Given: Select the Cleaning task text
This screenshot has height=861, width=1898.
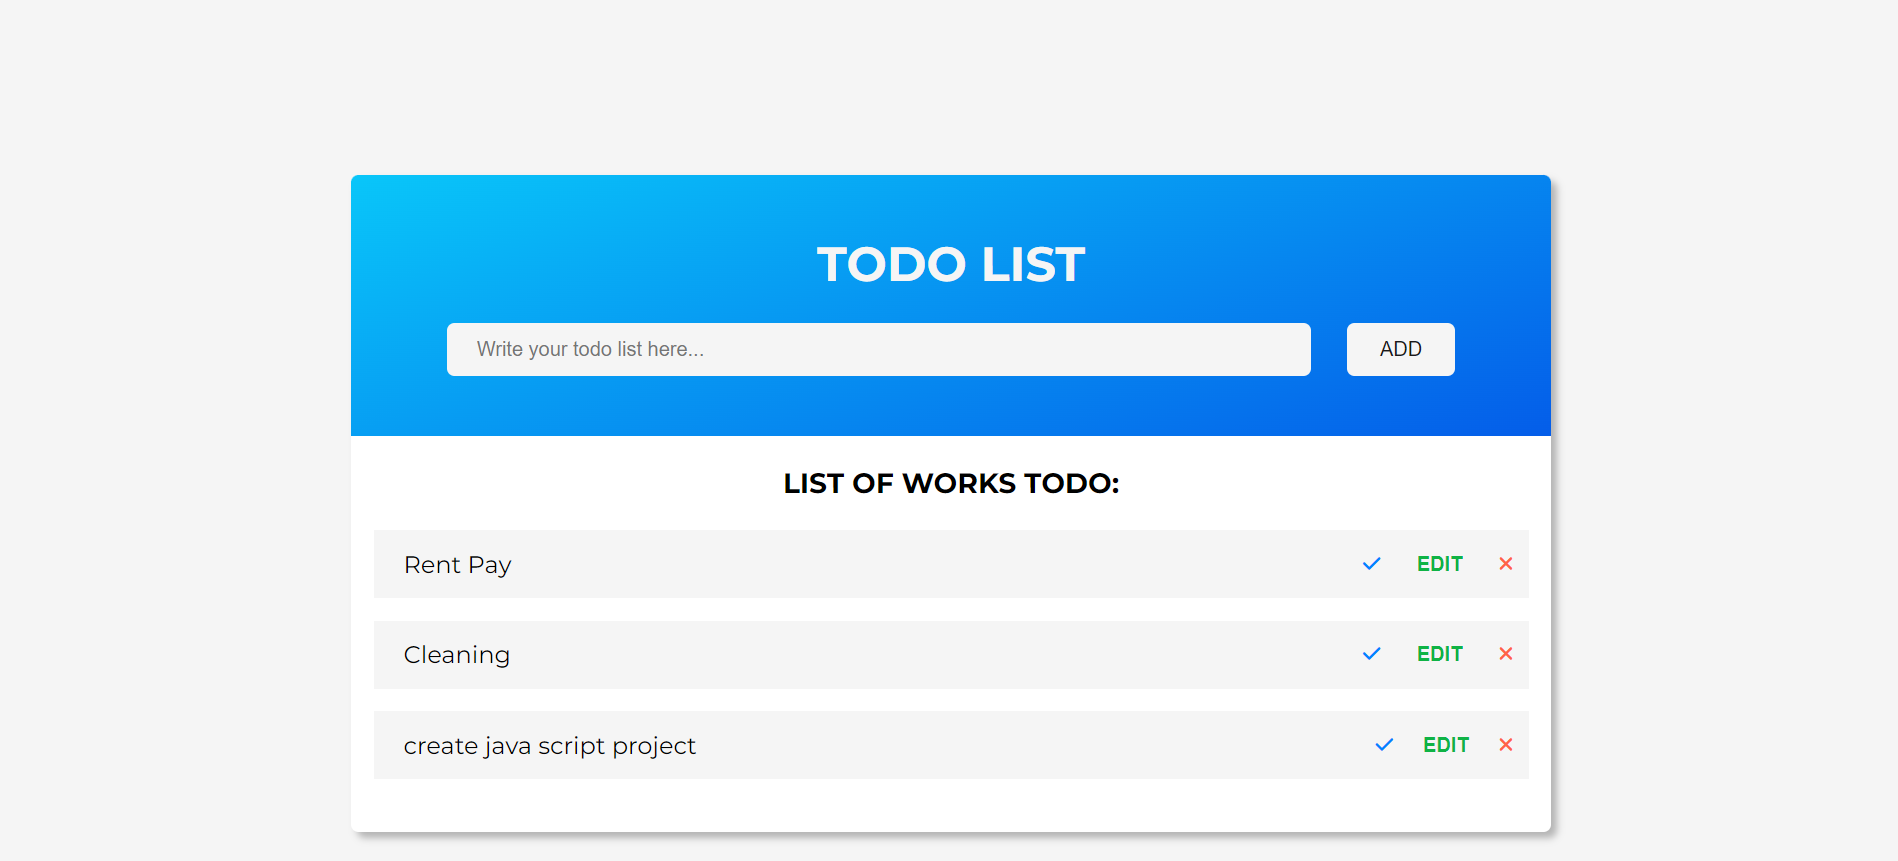Looking at the screenshot, I should pos(457,655).
